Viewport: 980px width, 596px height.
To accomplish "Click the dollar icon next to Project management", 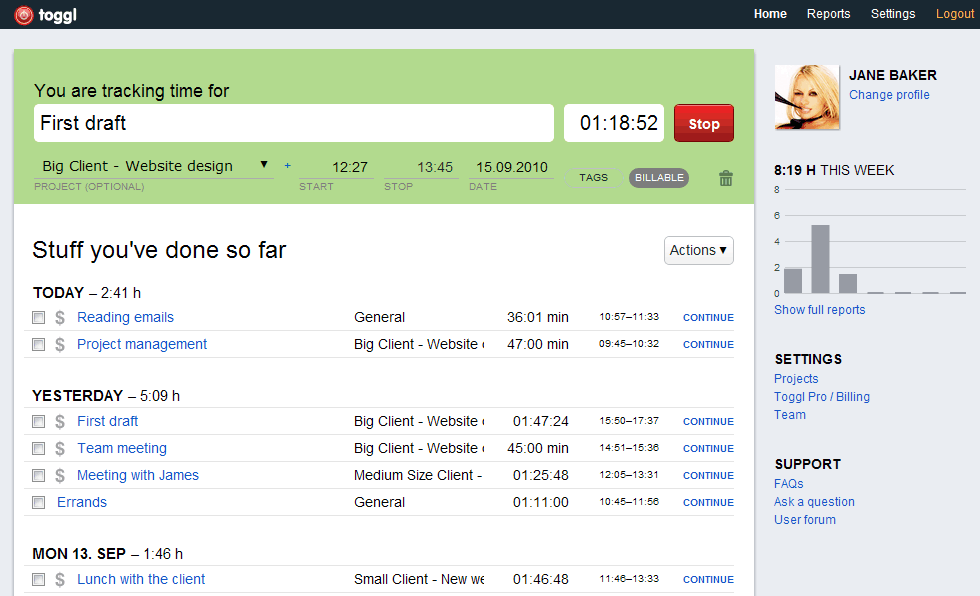I will pyautogui.click(x=60, y=344).
